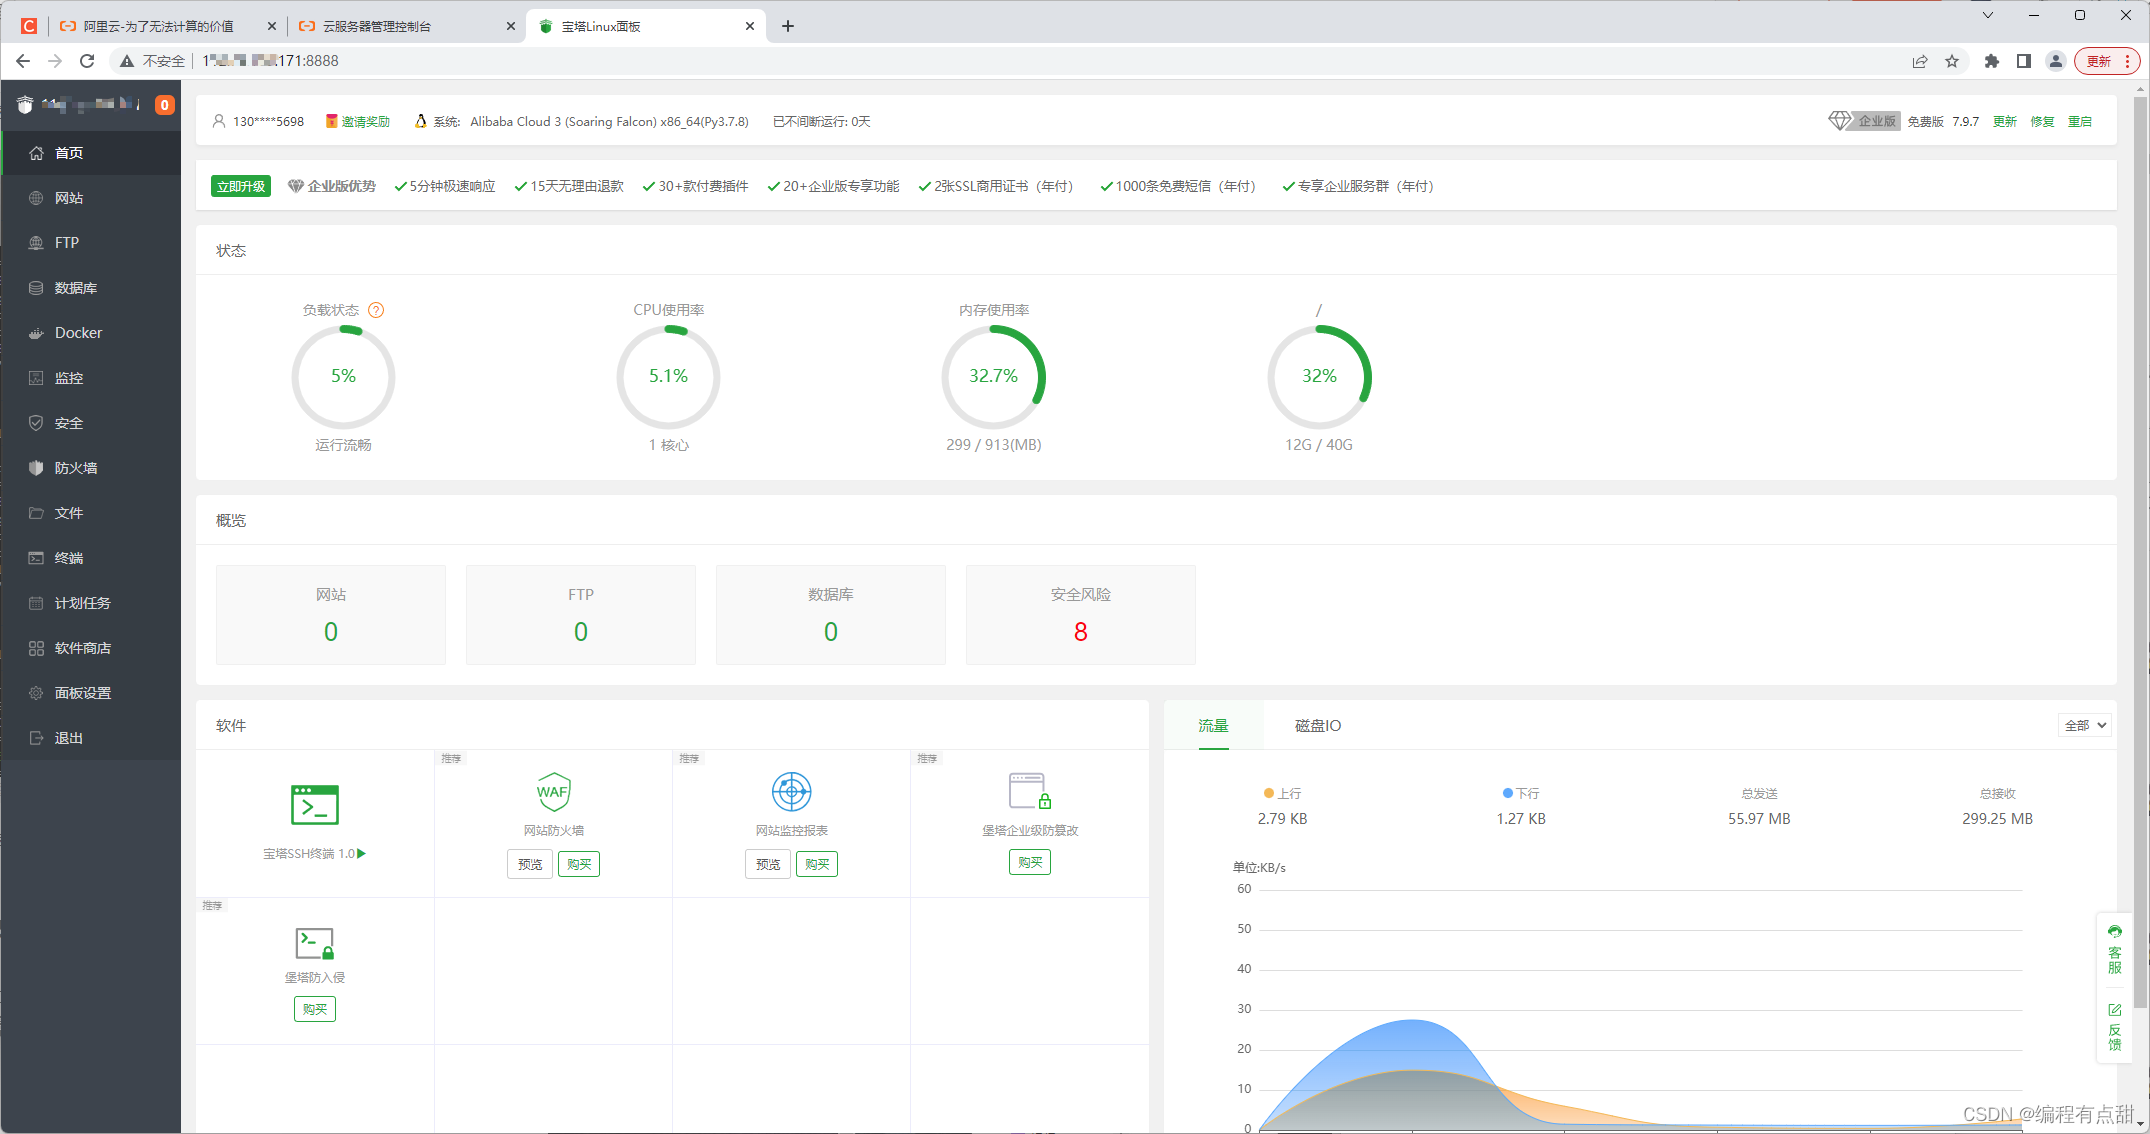This screenshot has width=2150, height=1134.
Task: Switch to the 流量 traffic tab
Action: tap(1213, 726)
